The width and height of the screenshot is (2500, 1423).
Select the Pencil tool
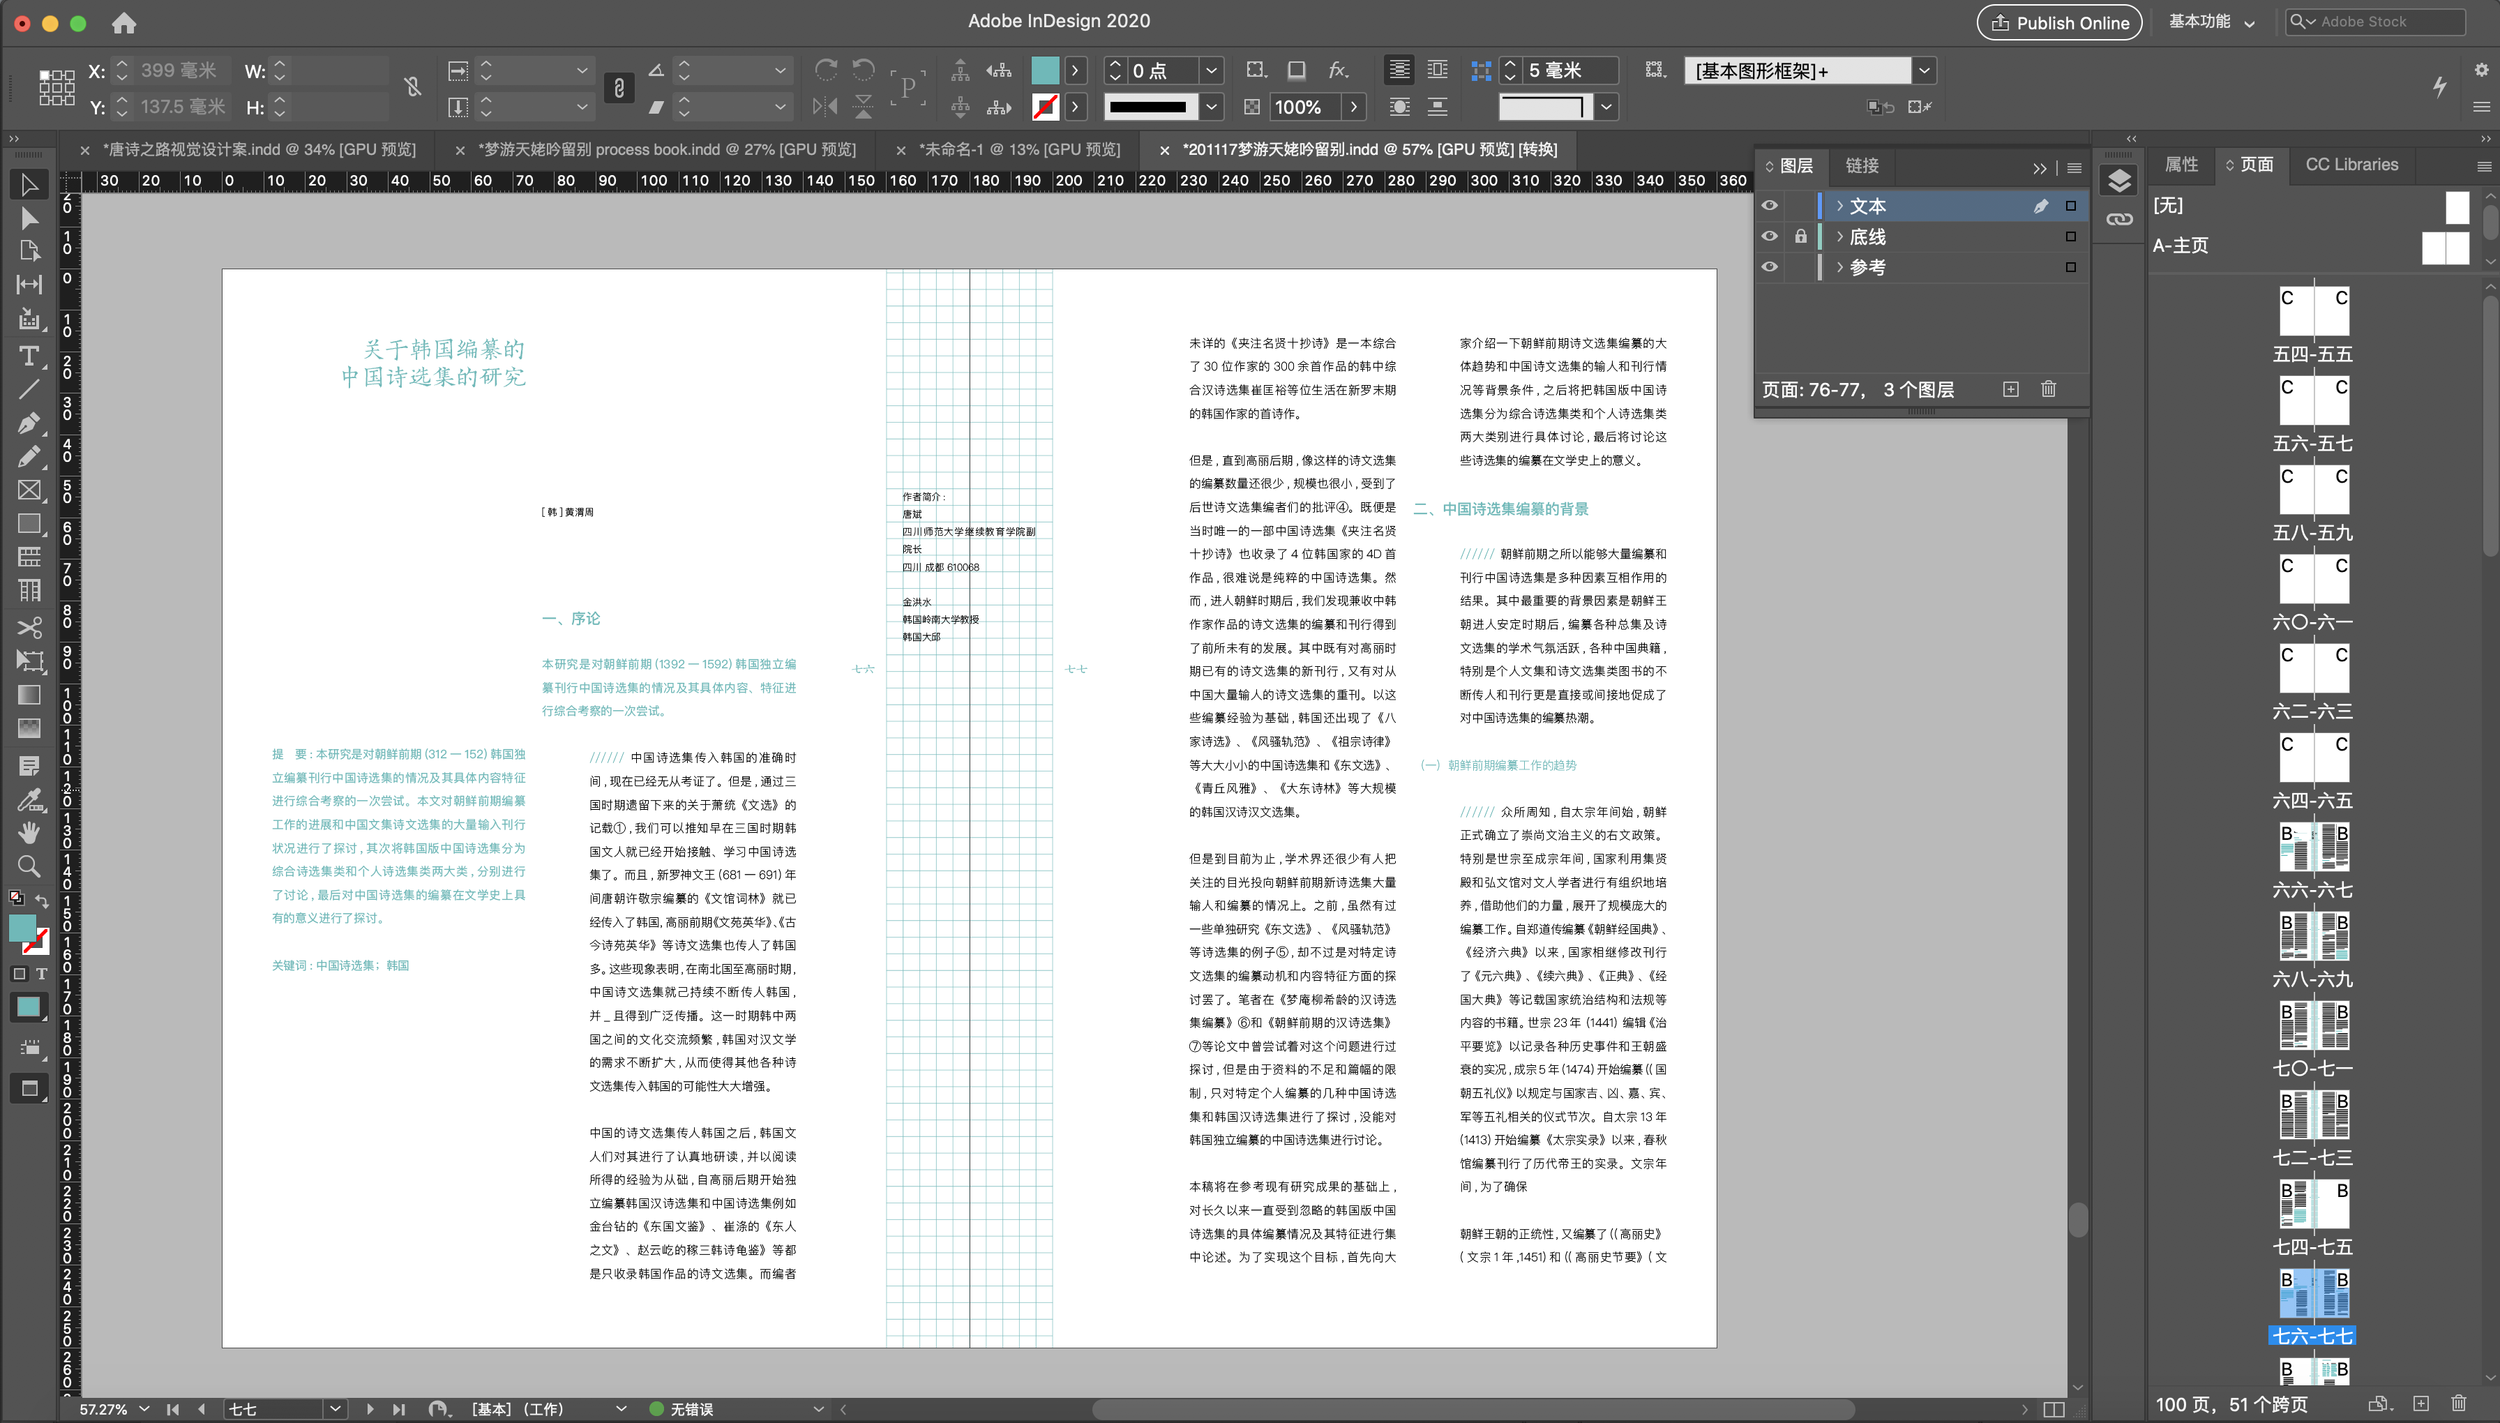coord(29,457)
